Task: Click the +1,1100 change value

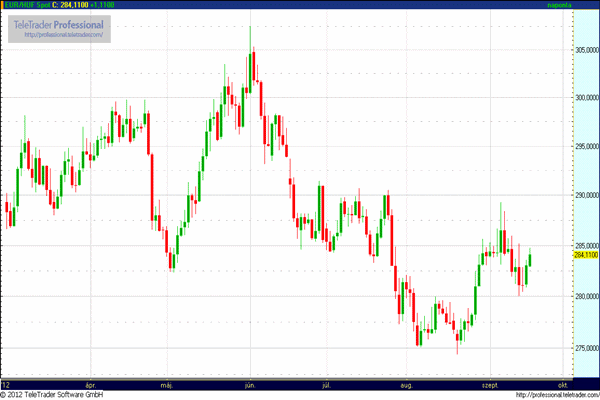Action: coord(102,5)
